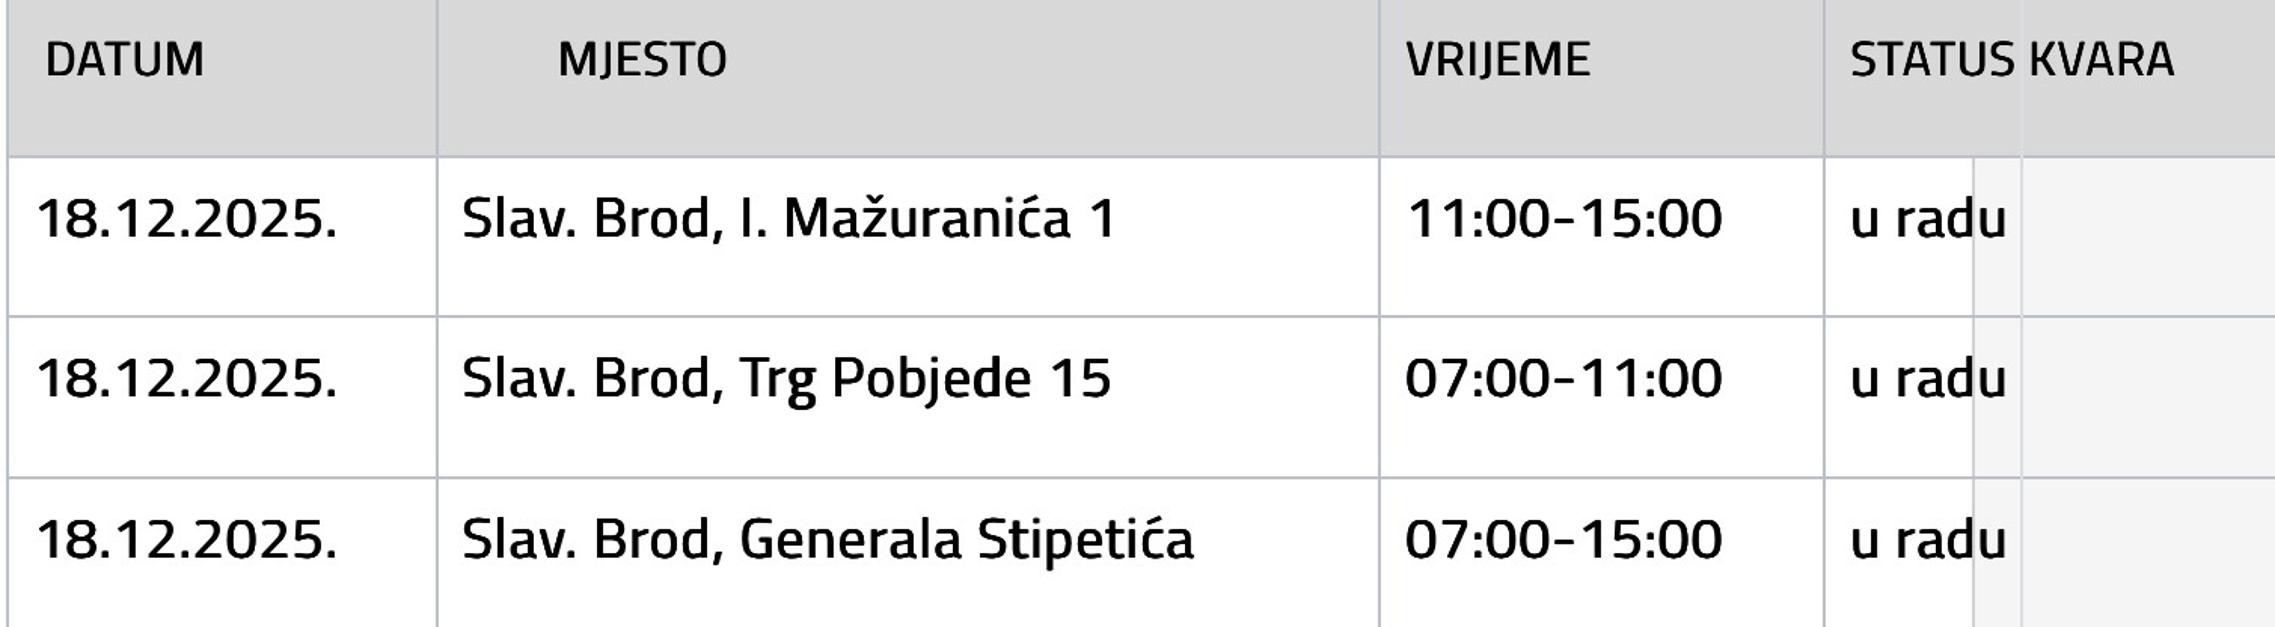Click the VRIJEME column header
Image resolution: width=2275 pixels, height=627 pixels.
tap(1497, 60)
